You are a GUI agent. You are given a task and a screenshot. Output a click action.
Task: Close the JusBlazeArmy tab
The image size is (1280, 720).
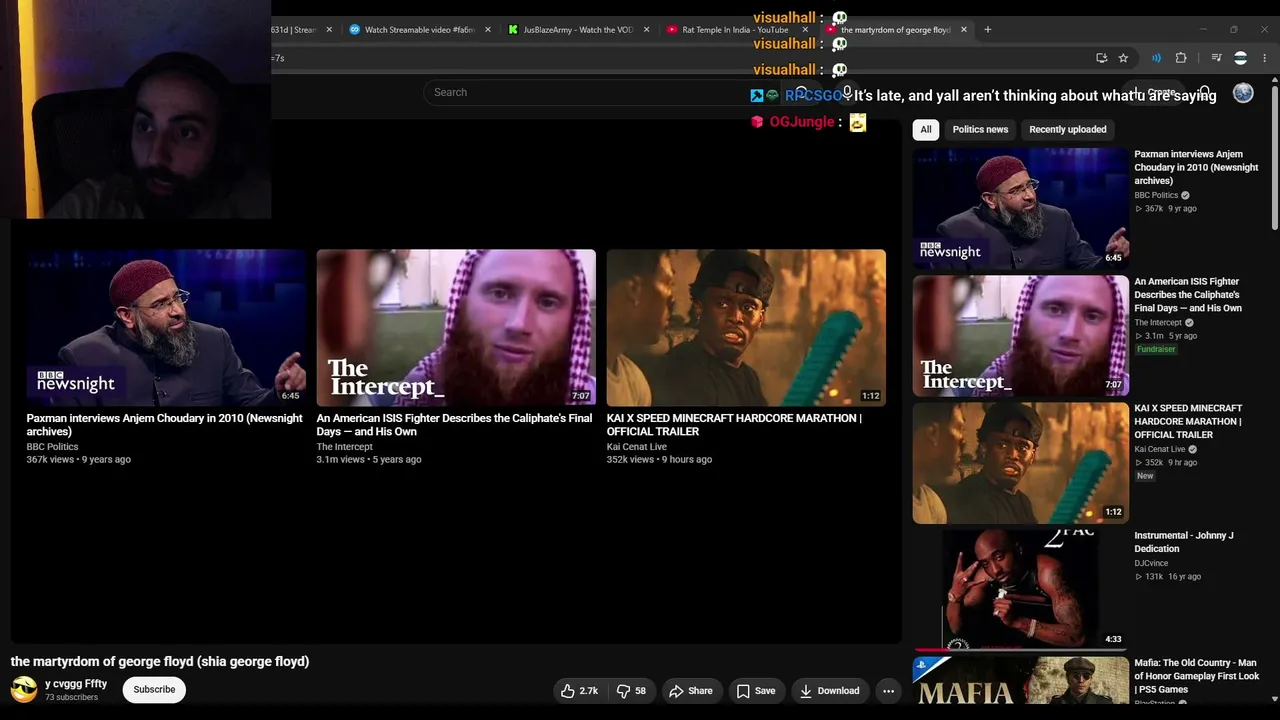(646, 30)
